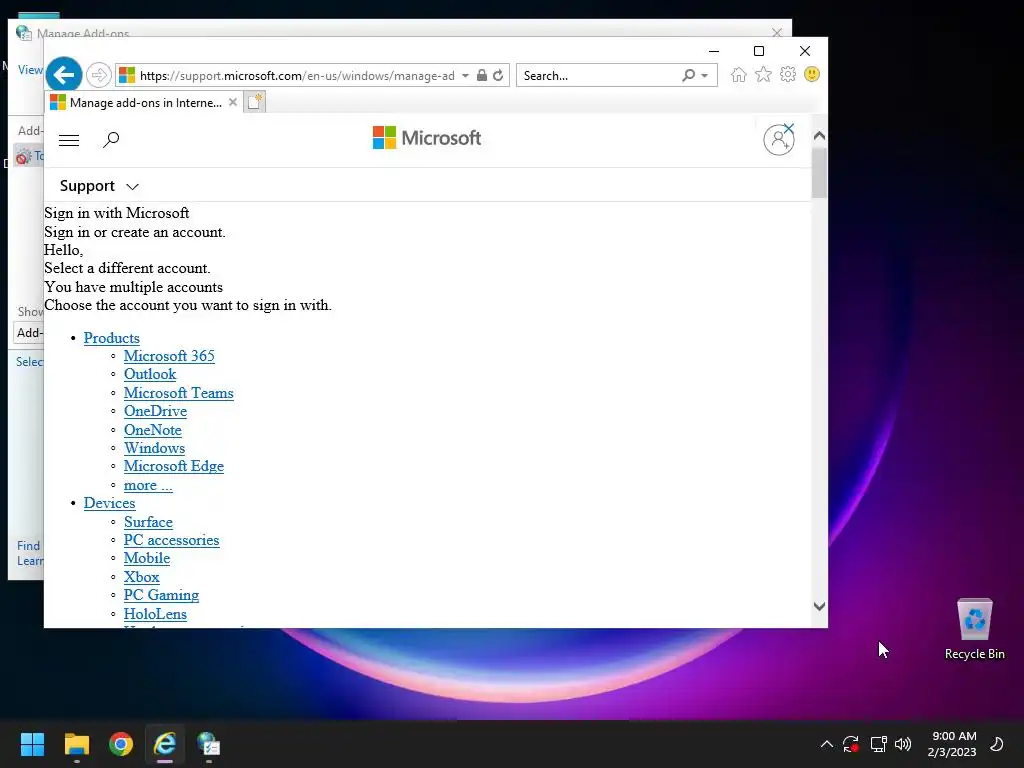The width and height of the screenshot is (1024, 768).
Task: Open network tray icon
Action: tap(878, 744)
